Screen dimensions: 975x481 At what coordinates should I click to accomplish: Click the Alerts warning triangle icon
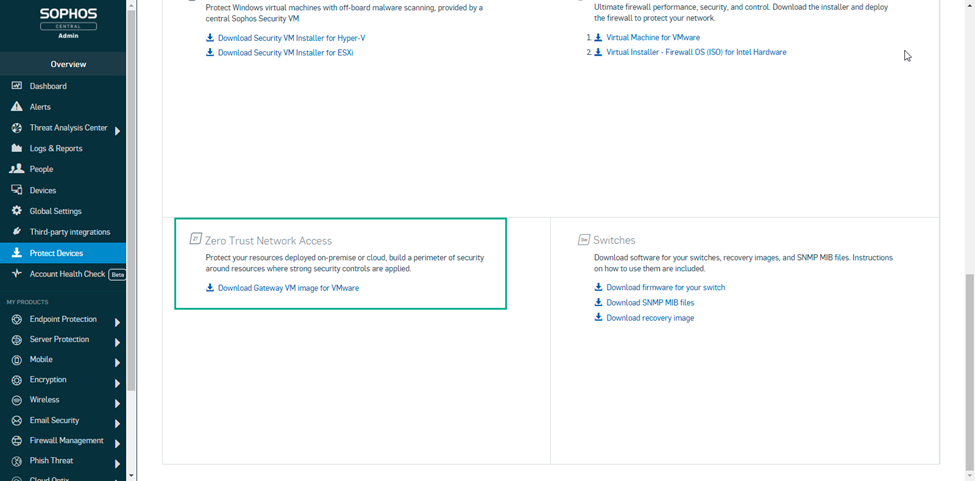tap(17, 107)
